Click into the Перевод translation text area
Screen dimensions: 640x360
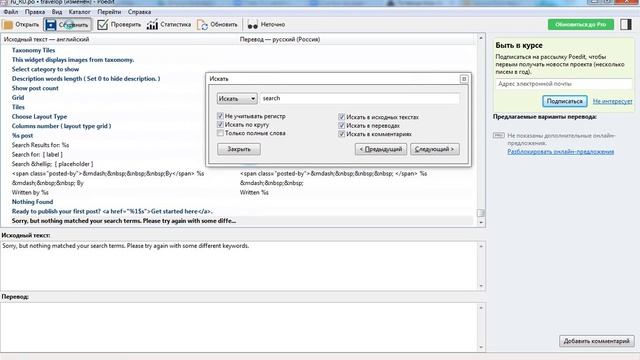coord(239,327)
